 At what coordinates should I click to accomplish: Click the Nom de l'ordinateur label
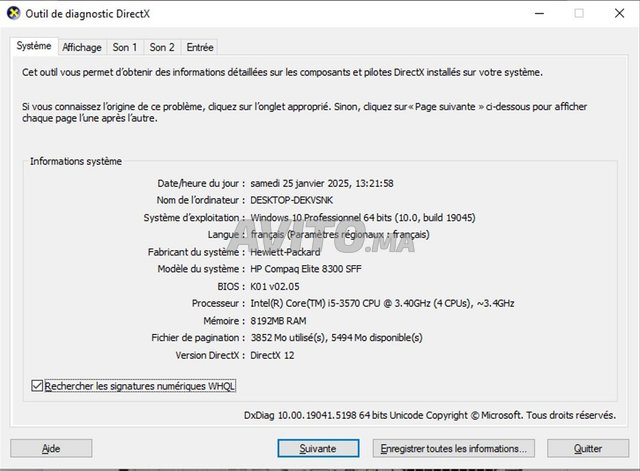(x=201, y=200)
